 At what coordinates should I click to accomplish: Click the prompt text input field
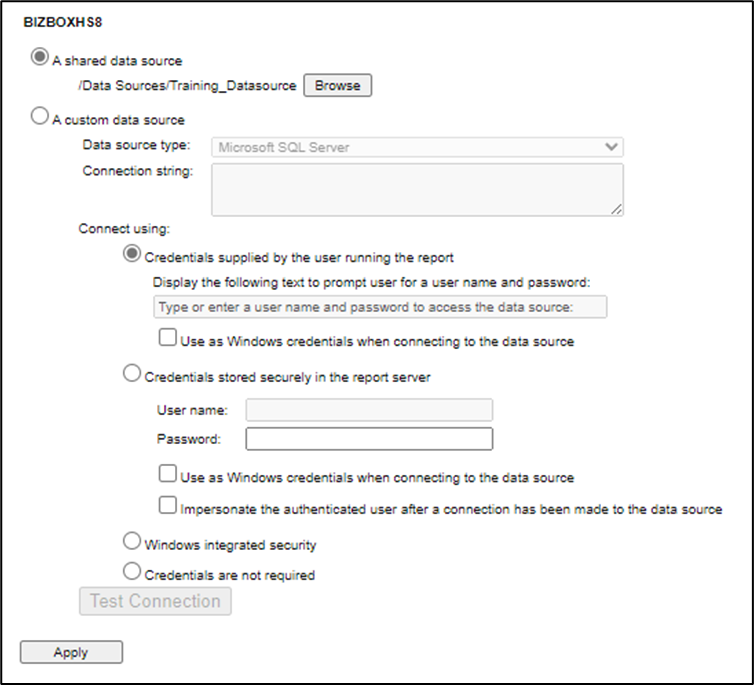(x=381, y=306)
